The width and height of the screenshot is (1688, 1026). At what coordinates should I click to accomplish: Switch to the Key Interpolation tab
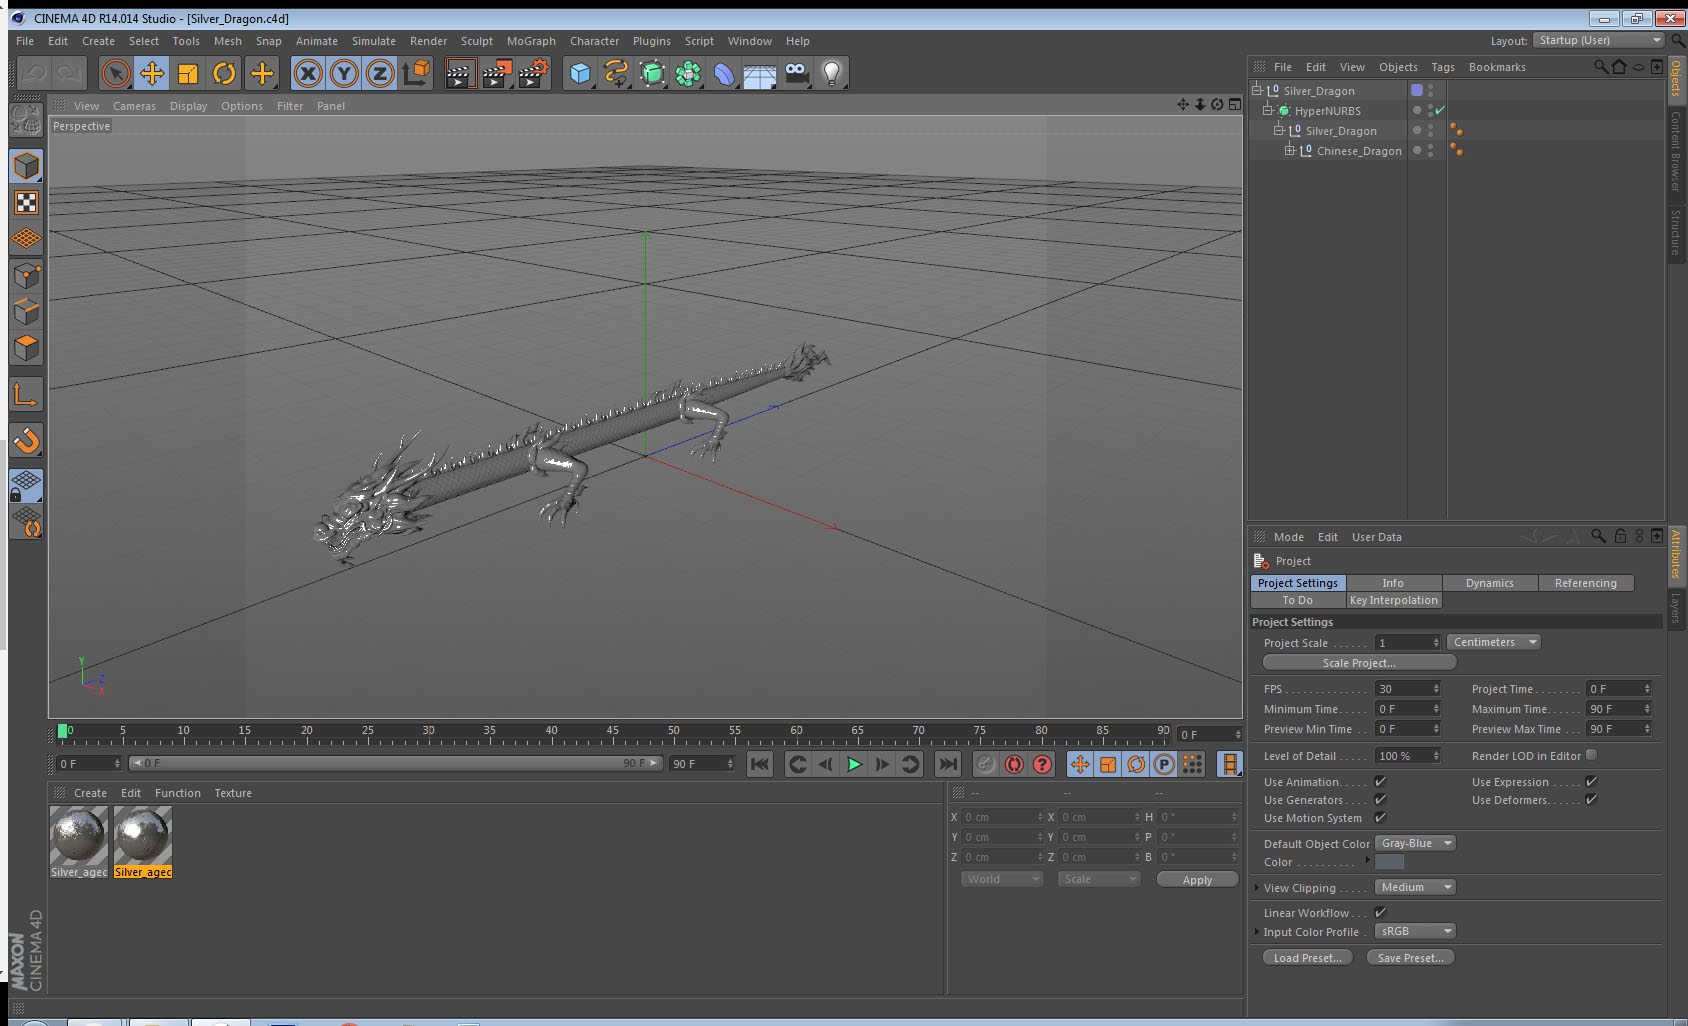pos(1393,600)
